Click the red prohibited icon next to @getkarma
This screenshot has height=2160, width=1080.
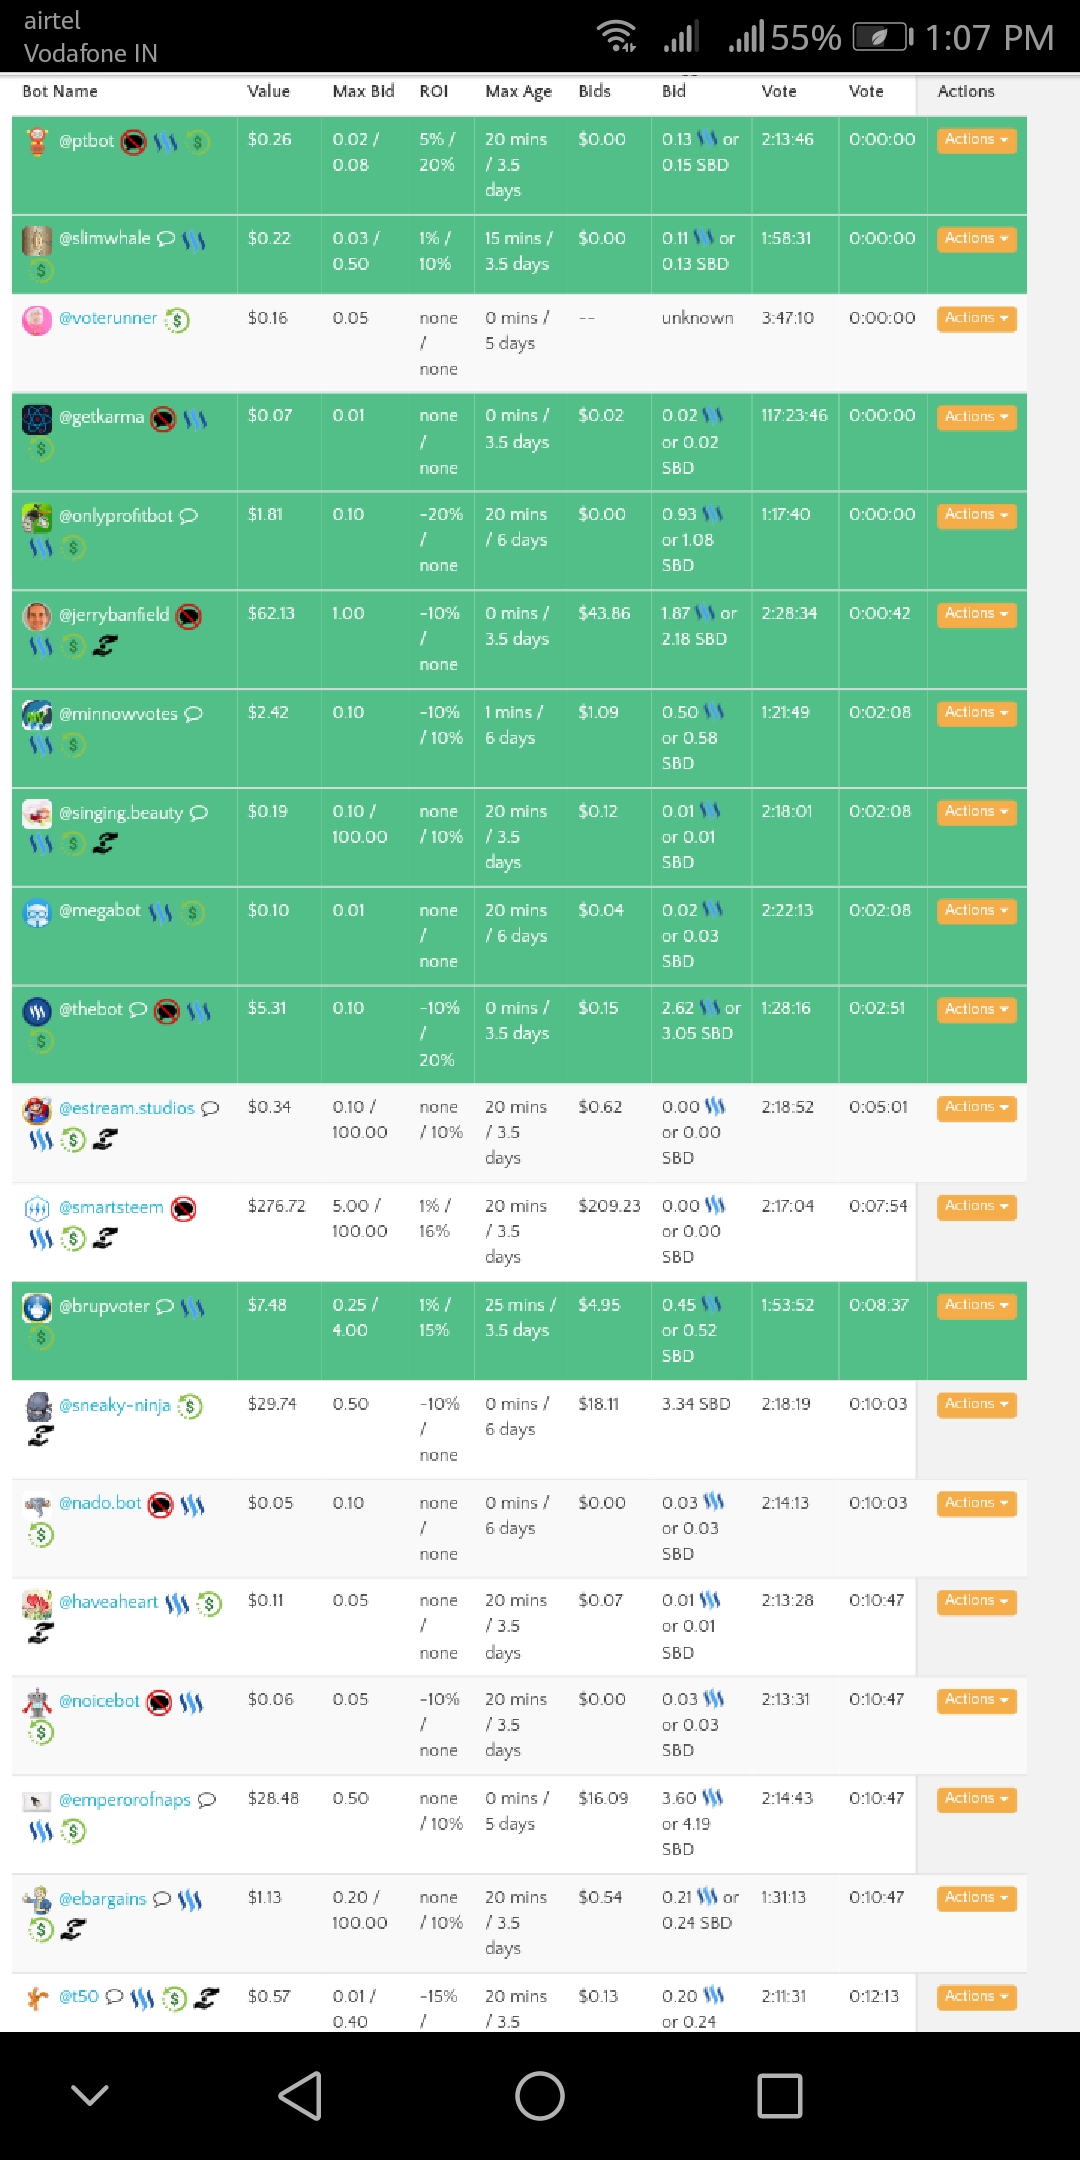[x=163, y=419]
